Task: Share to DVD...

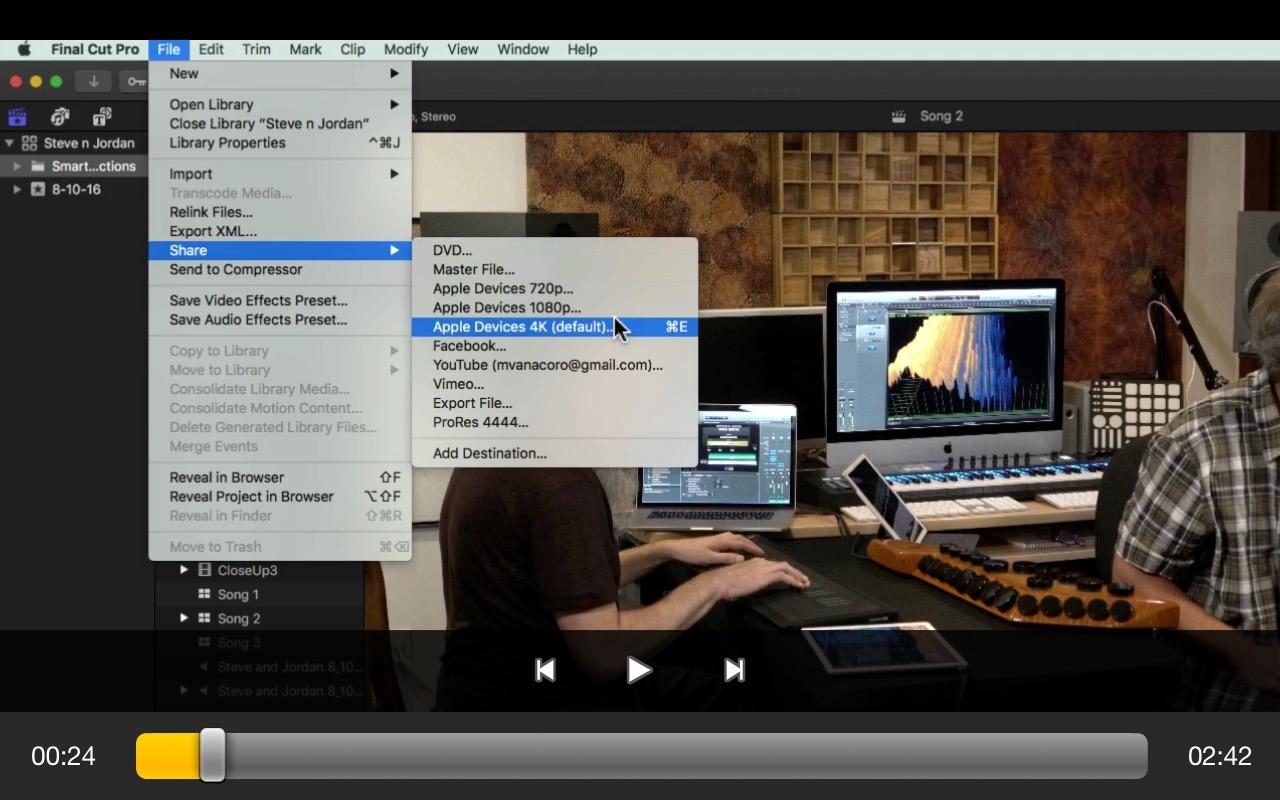Action: tap(555, 250)
